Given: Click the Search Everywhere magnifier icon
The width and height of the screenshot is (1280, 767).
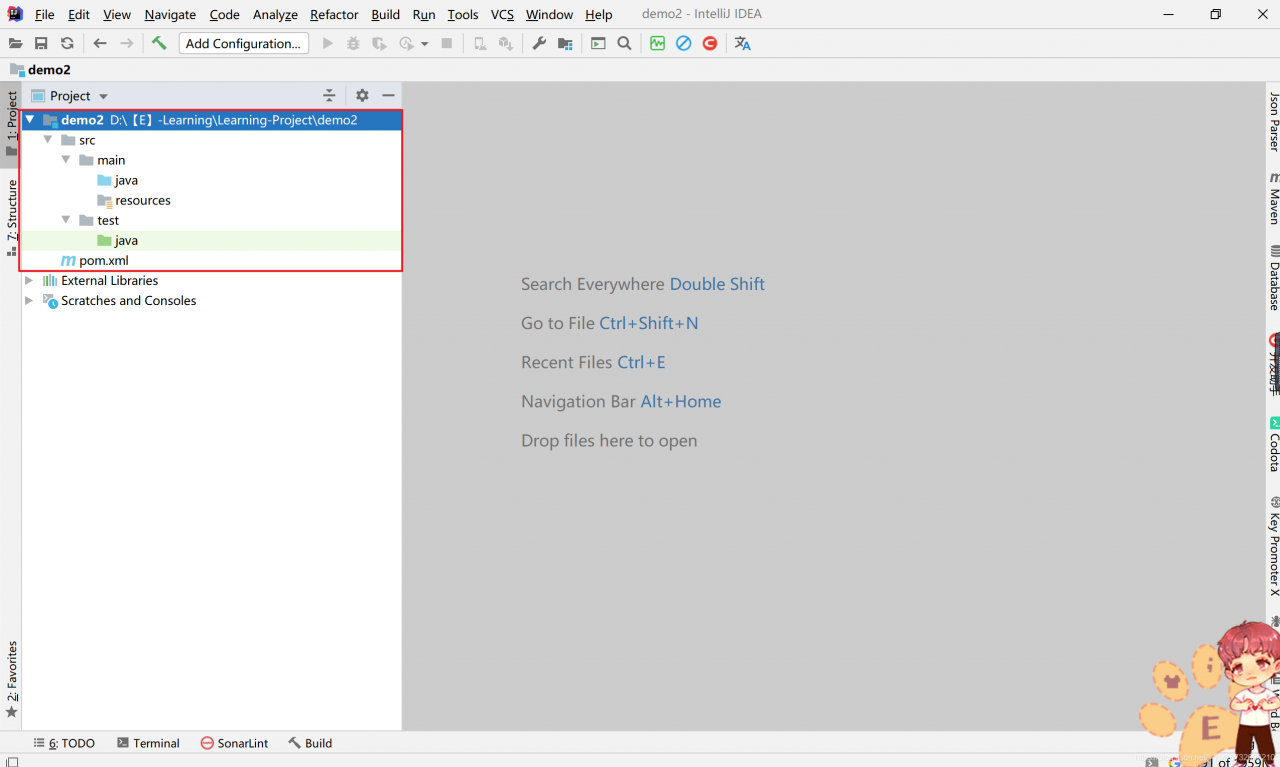Looking at the screenshot, I should tap(624, 43).
